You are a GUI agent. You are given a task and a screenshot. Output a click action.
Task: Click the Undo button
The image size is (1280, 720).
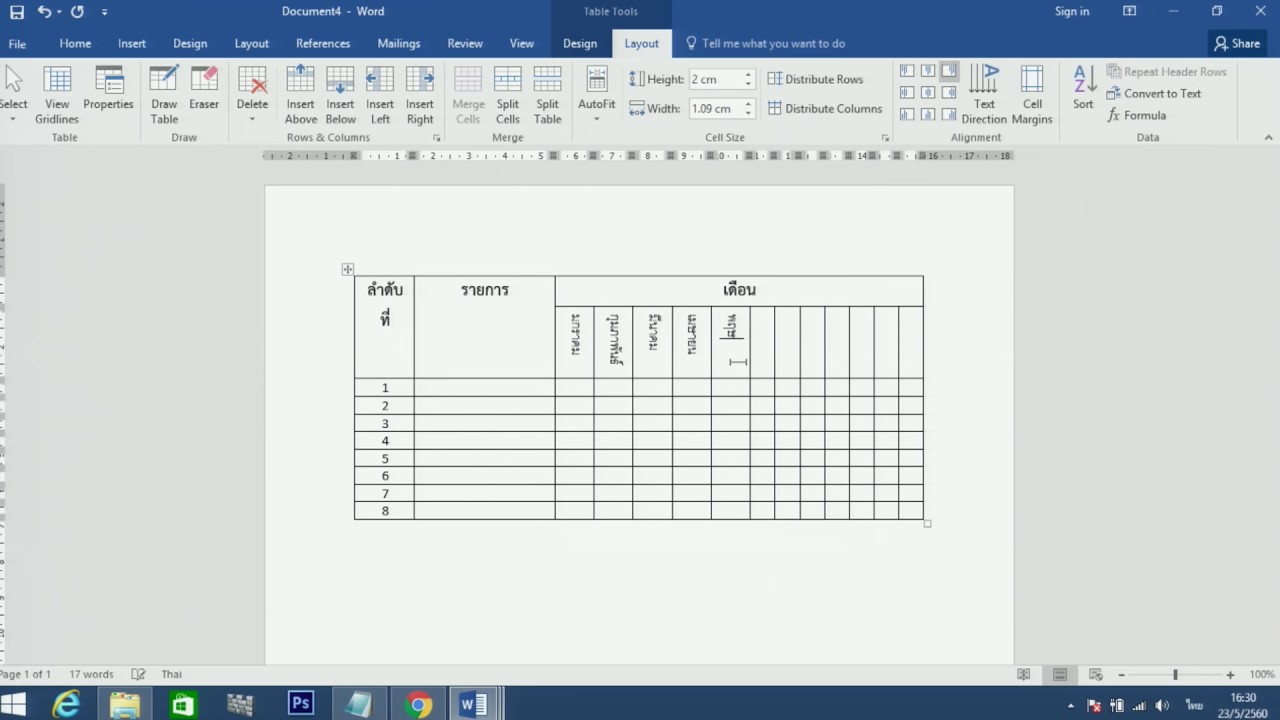click(43, 12)
